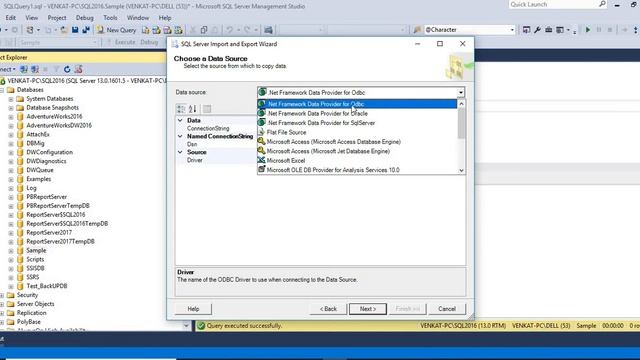
Task: Select the ReportServer2017 database
Action: coord(49,233)
